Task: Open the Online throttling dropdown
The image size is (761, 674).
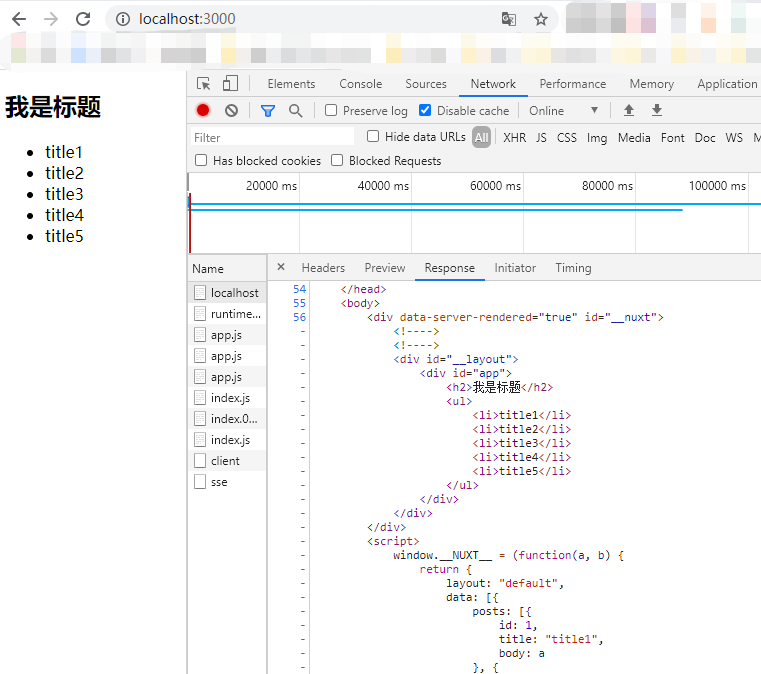Action: pyautogui.click(x=563, y=111)
